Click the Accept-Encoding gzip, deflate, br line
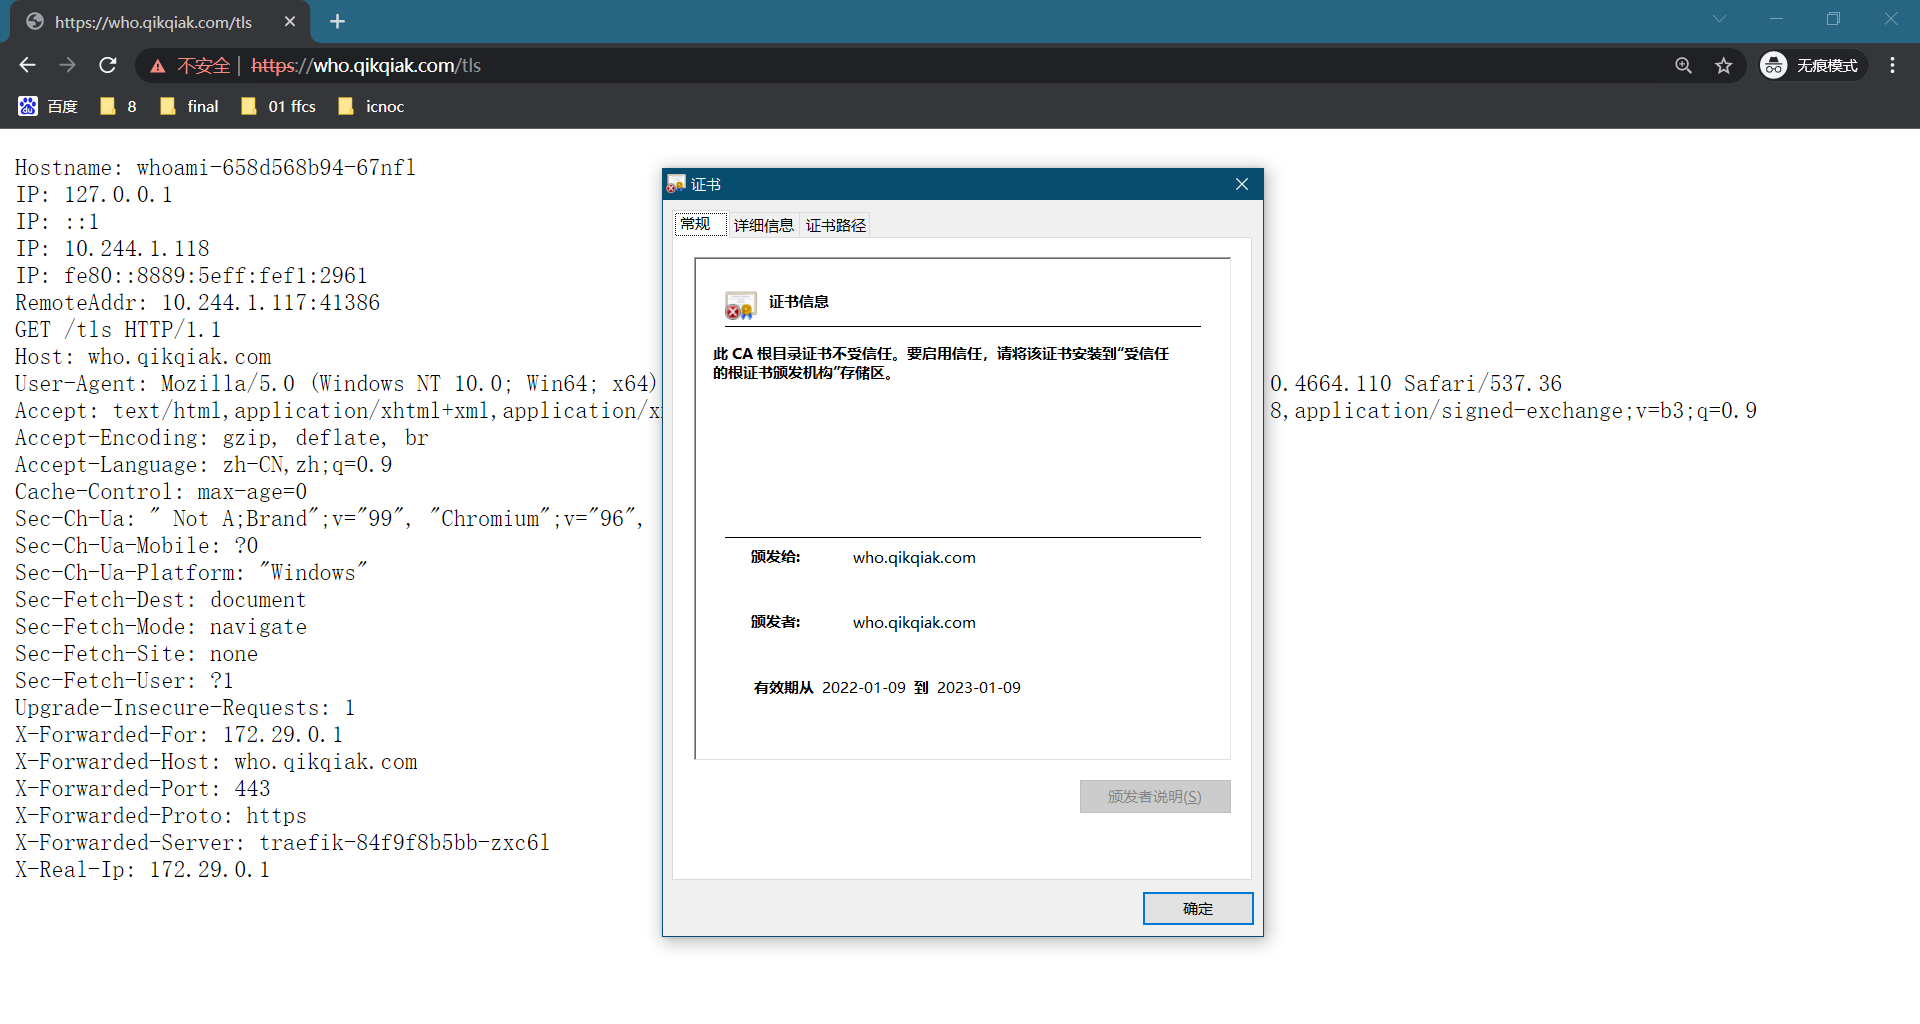The width and height of the screenshot is (1920, 1024). (x=221, y=437)
